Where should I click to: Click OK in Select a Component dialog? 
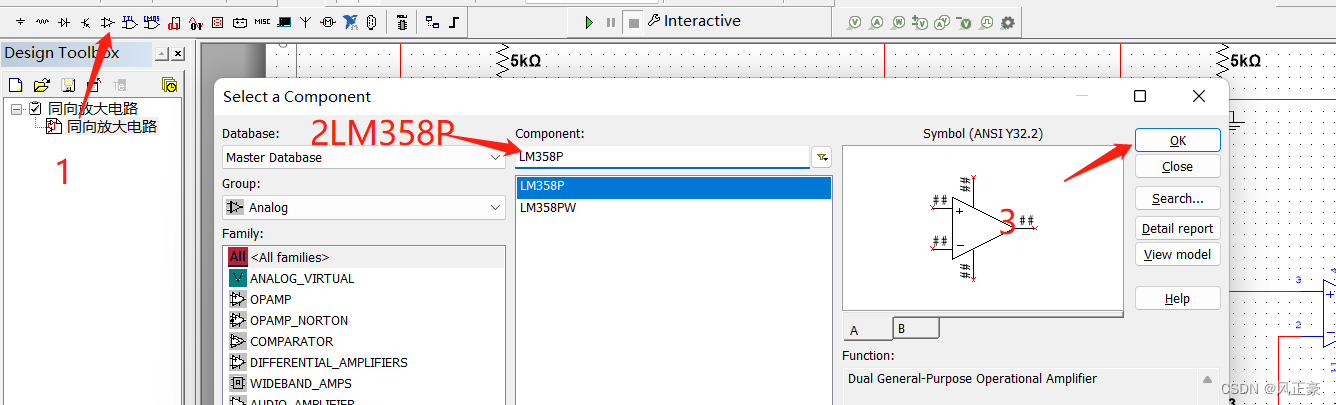click(1178, 140)
